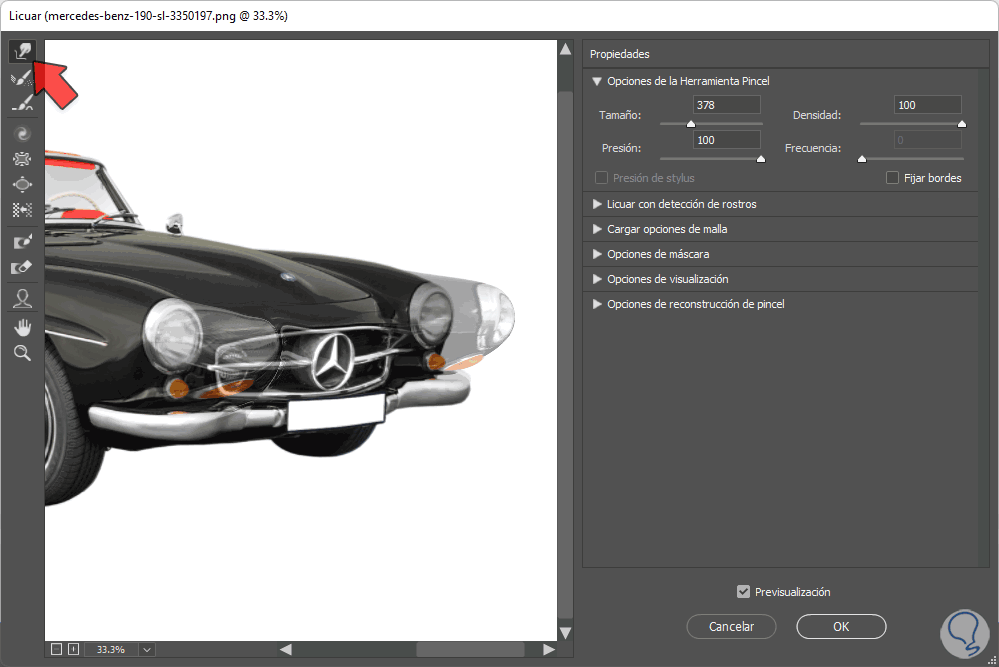Enable the Fijar bordes checkbox
Image resolution: width=999 pixels, height=667 pixels.
(892, 178)
